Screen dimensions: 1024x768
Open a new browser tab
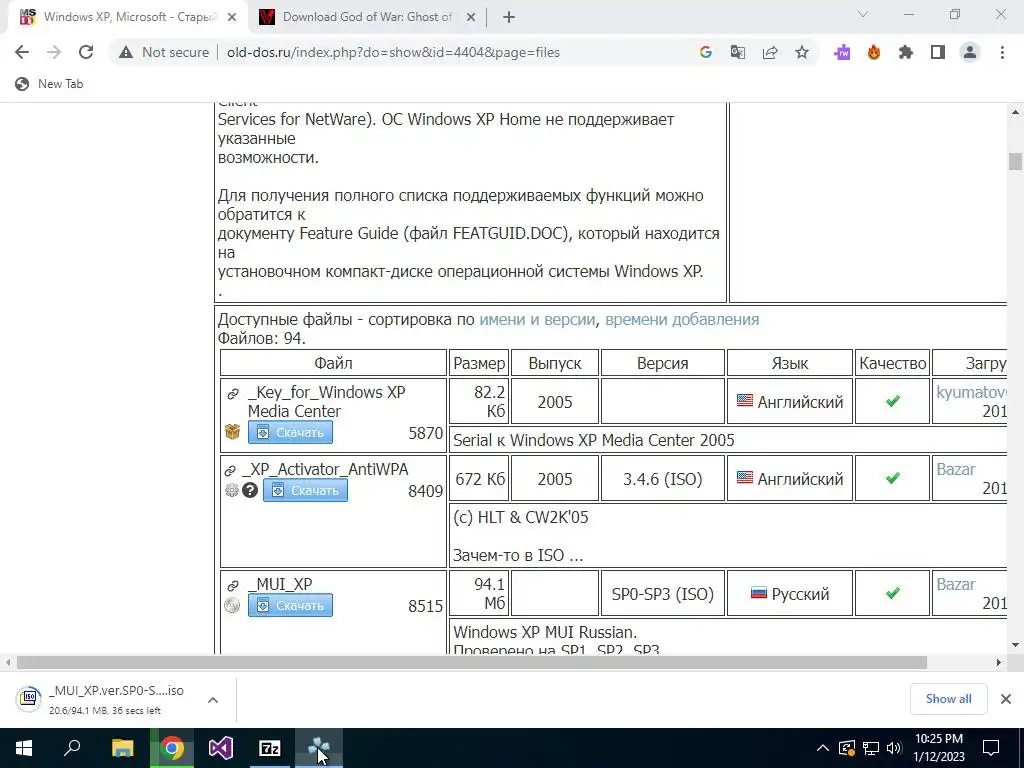point(509,17)
